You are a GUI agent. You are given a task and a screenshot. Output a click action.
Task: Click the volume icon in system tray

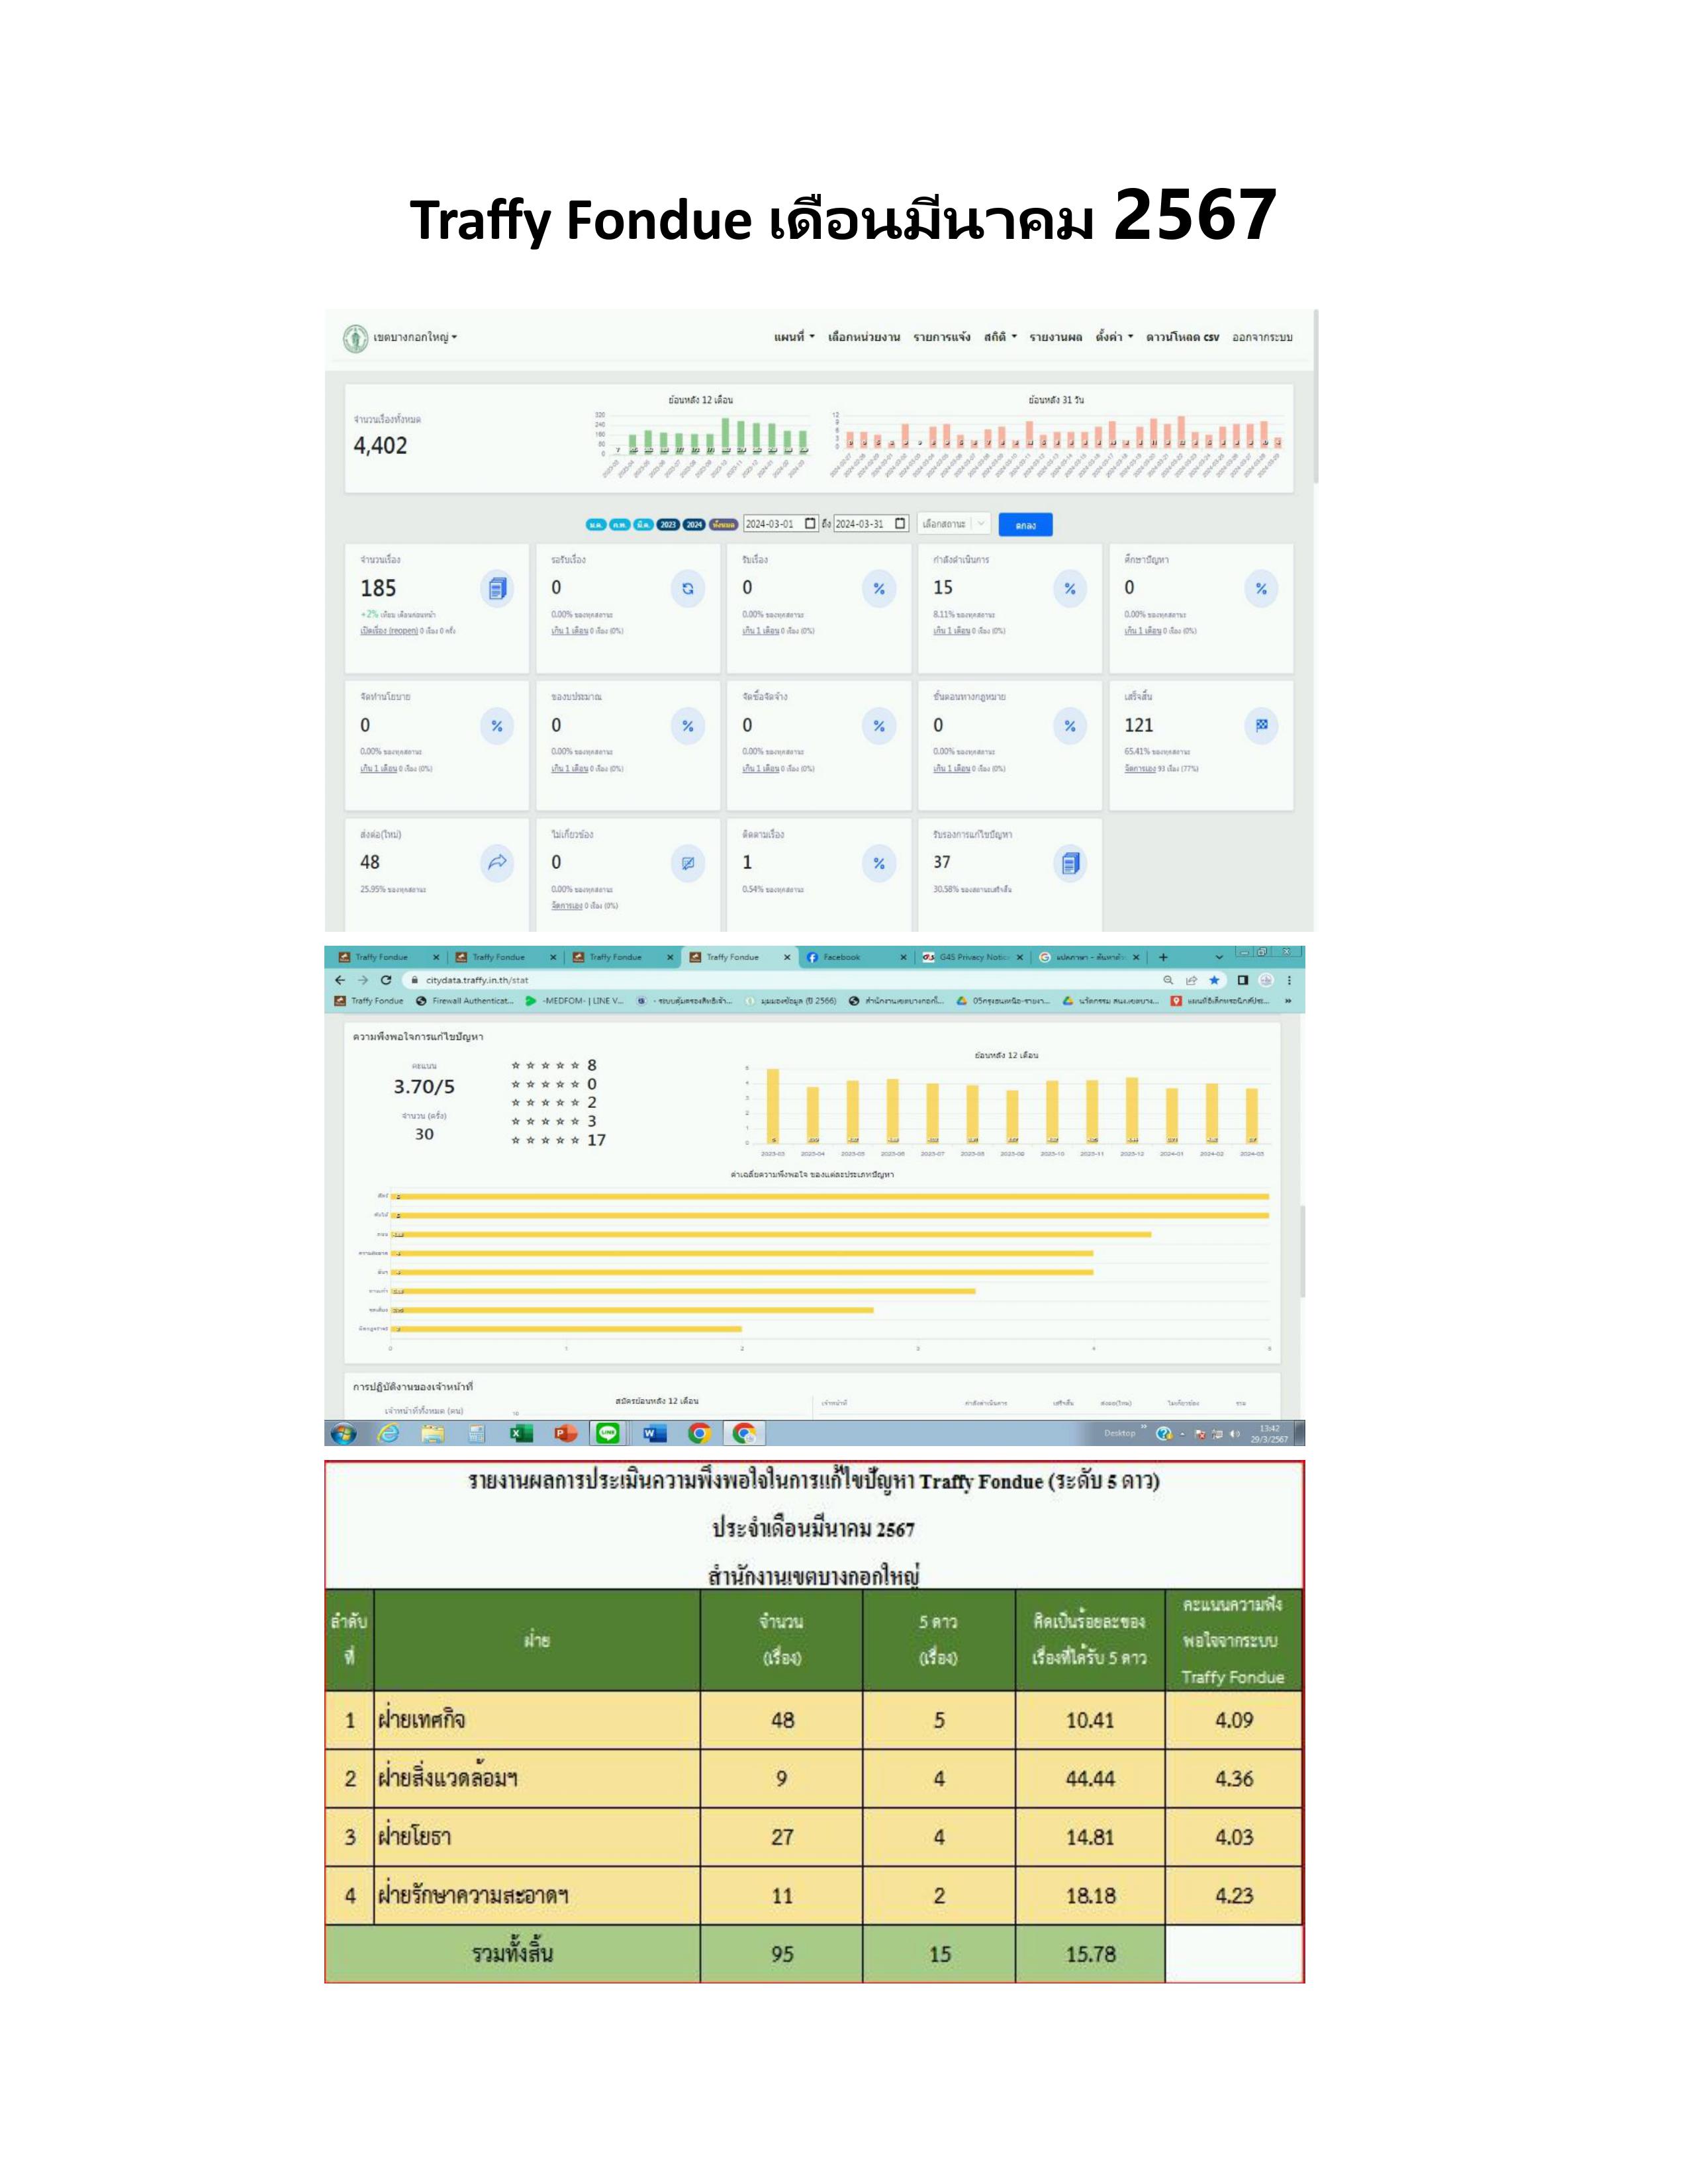tap(1235, 1434)
